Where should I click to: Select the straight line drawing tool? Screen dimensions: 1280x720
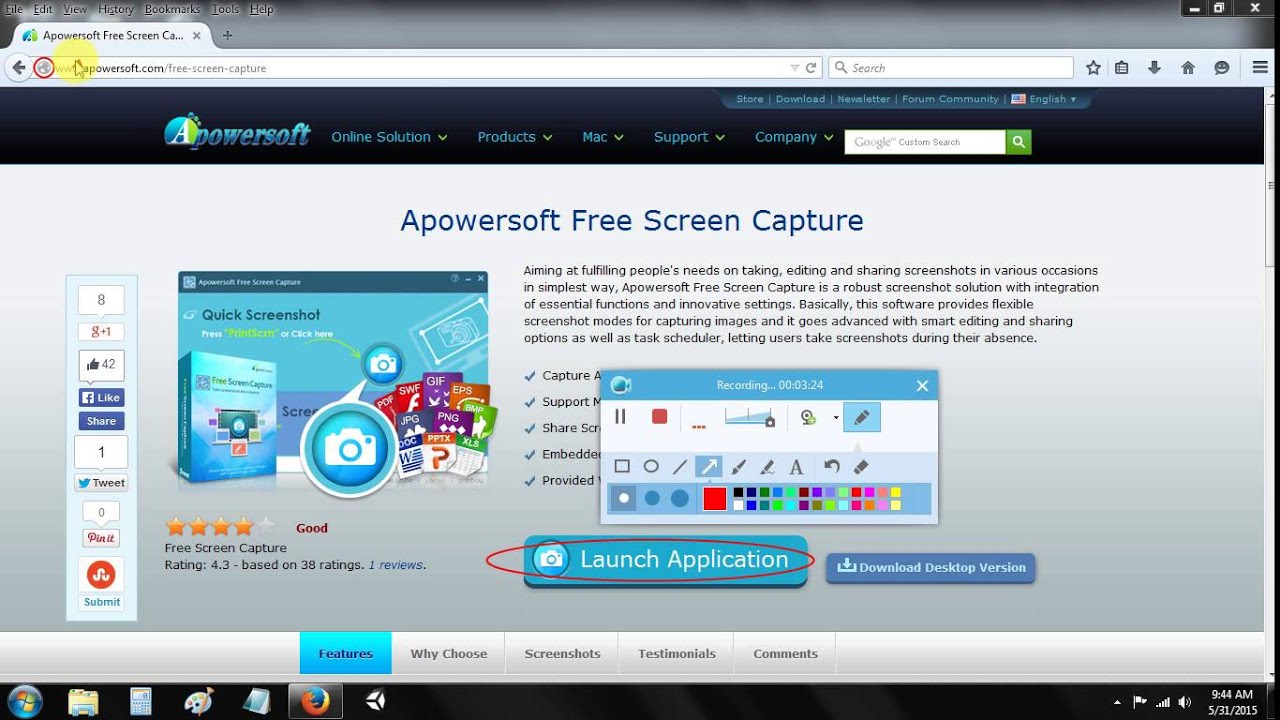click(680, 467)
